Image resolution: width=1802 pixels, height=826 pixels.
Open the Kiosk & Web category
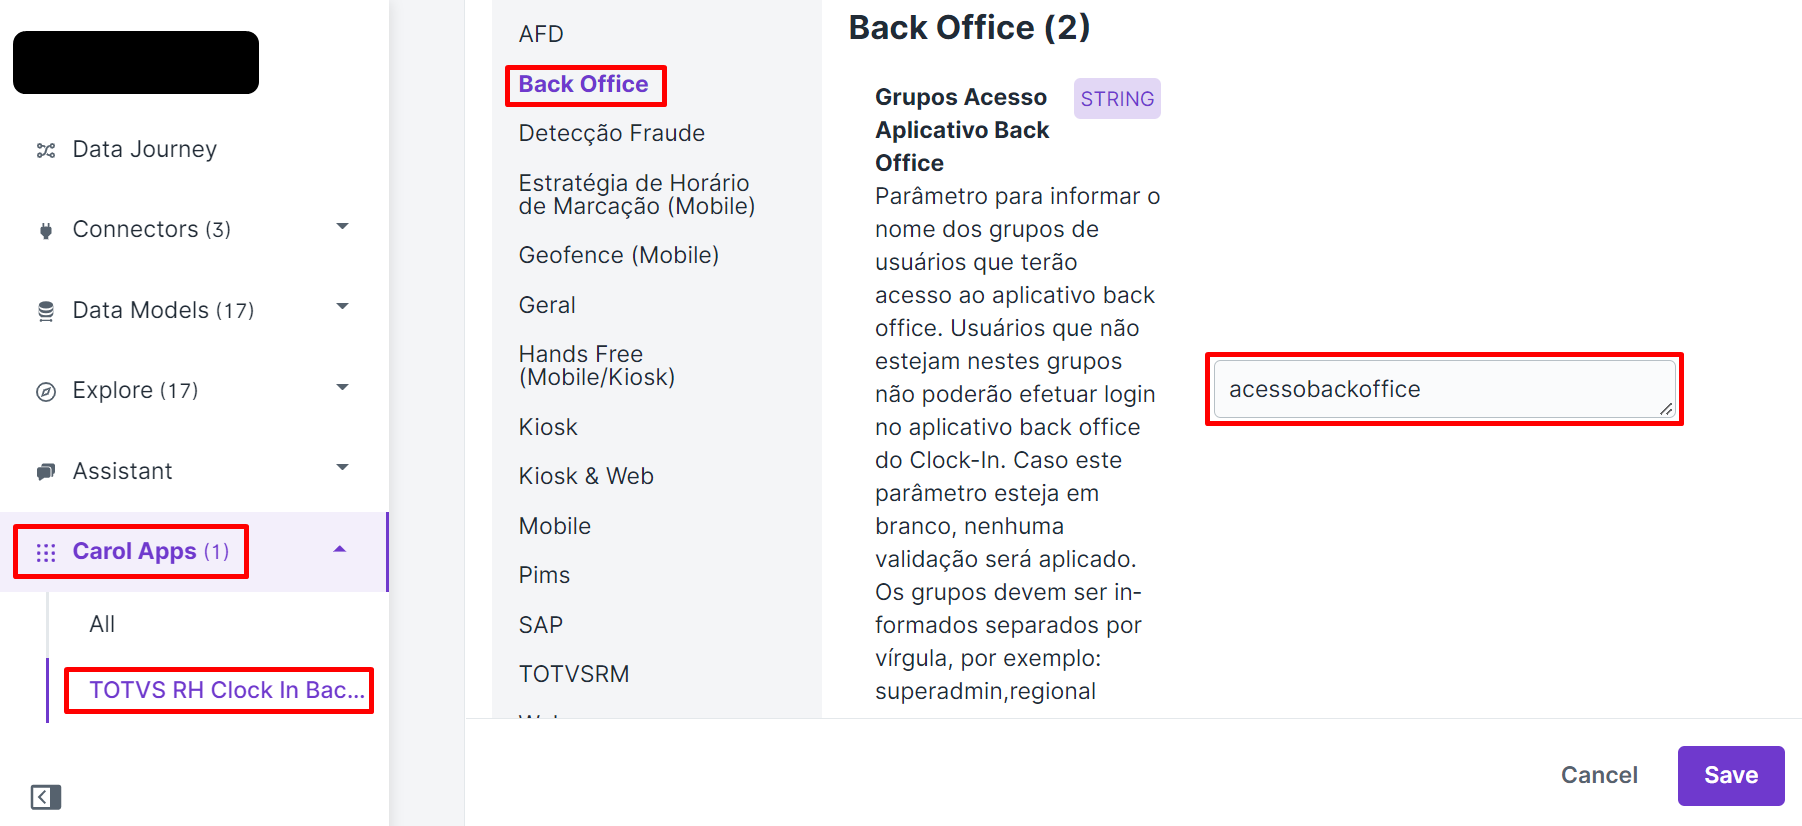586,476
